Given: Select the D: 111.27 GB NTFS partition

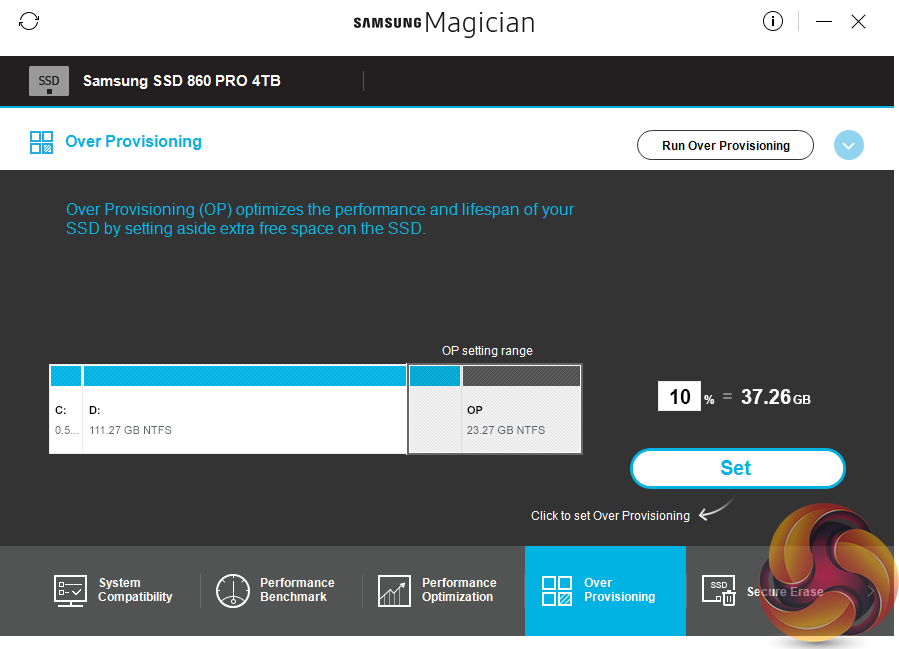Looking at the screenshot, I should tap(245, 409).
